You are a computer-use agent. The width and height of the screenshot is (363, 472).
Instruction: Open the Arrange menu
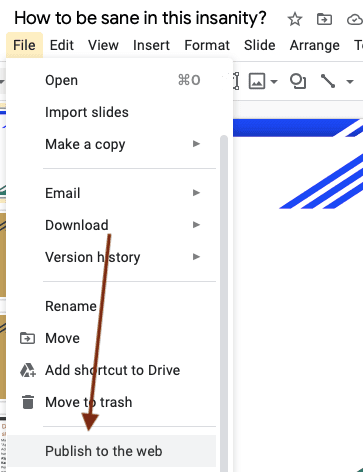(x=315, y=45)
